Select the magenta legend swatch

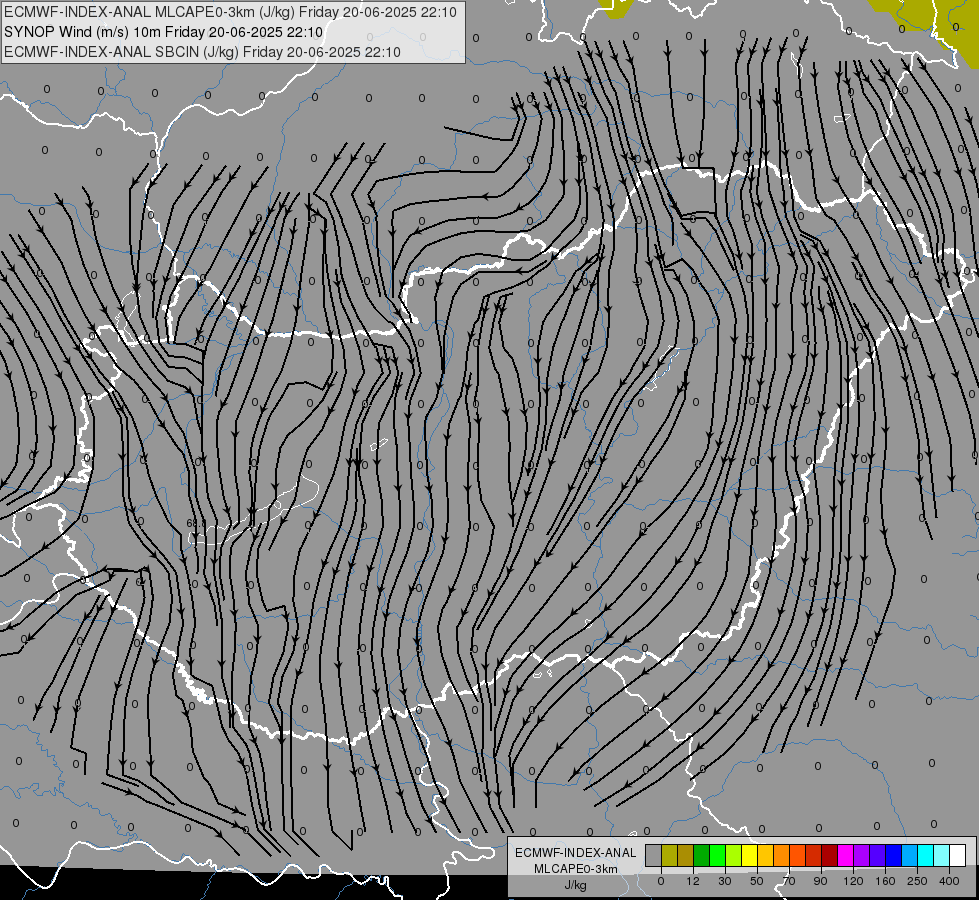[x=845, y=855]
